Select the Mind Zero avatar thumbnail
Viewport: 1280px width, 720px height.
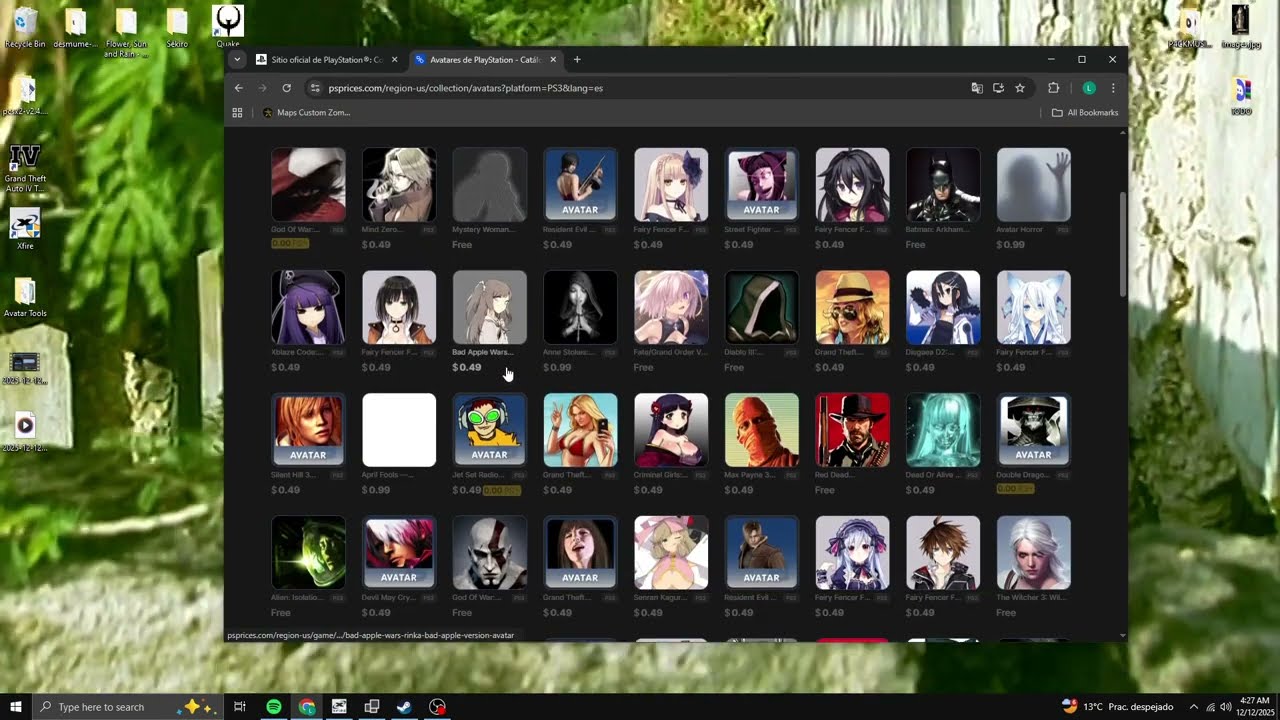click(x=399, y=185)
